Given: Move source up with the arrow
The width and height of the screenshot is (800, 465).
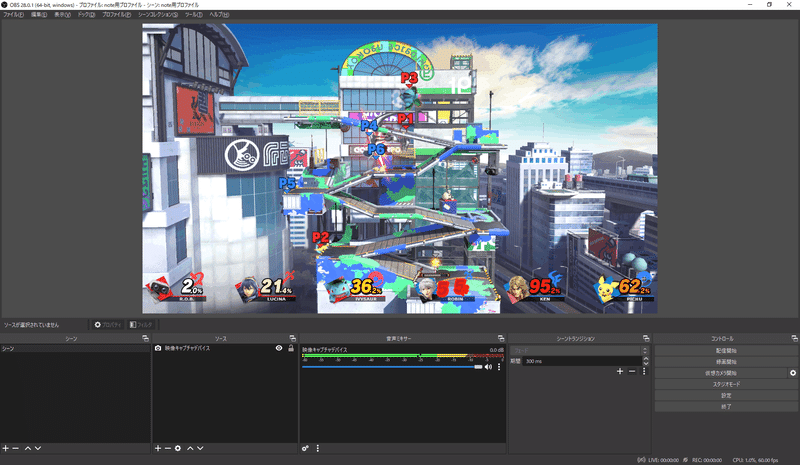Looking at the screenshot, I should 190,448.
